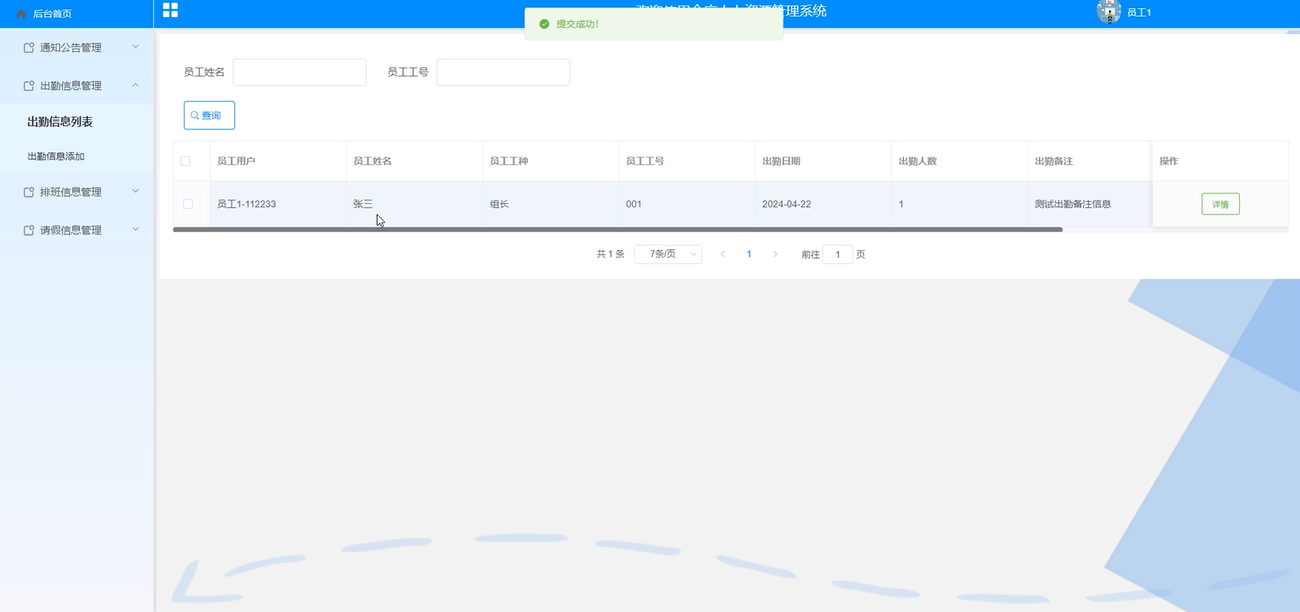Focus the 员工姓名 input field

click(300, 72)
